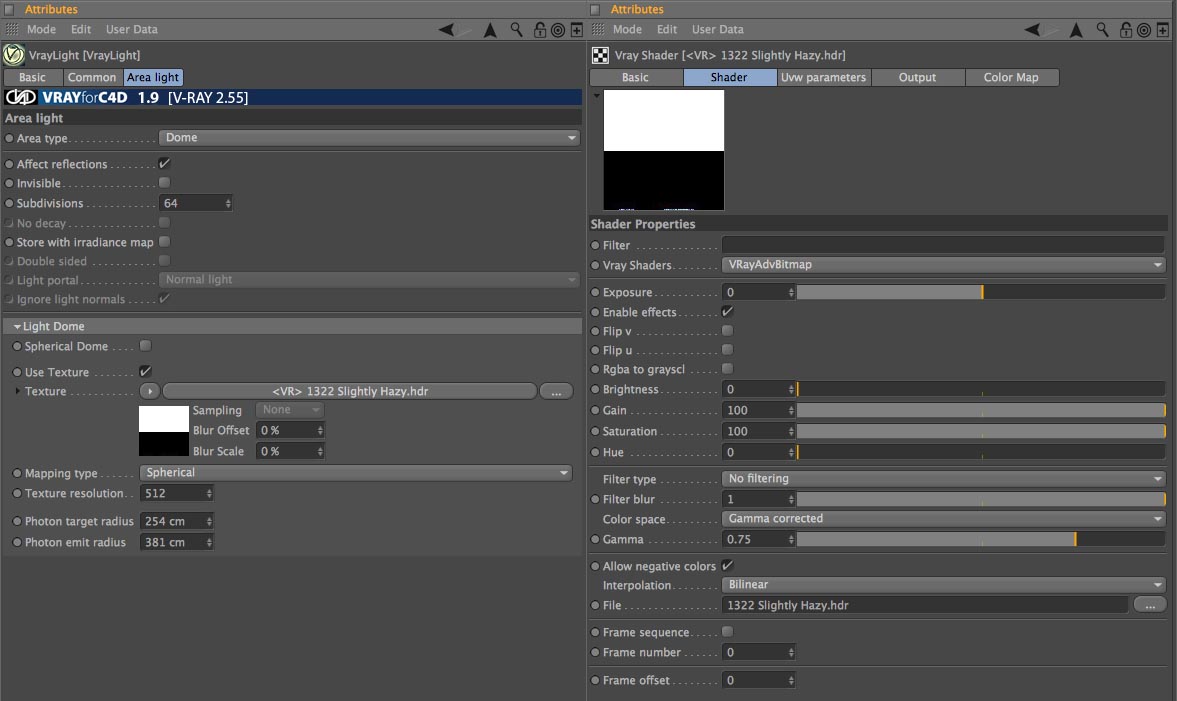Click the large shader preview thumbnail
Screen dimensions: 1177x701
(664, 150)
